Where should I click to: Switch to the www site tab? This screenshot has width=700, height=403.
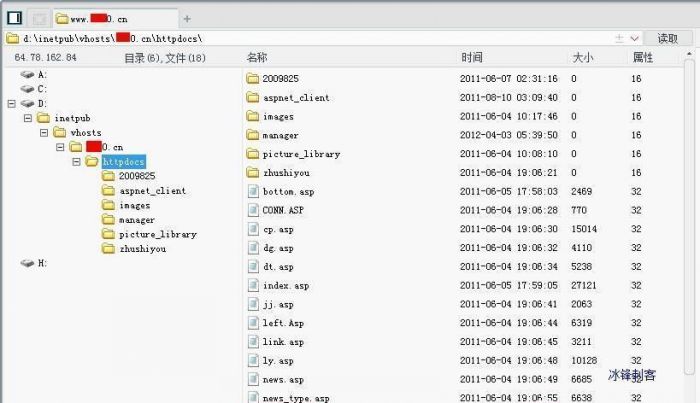tap(115, 19)
